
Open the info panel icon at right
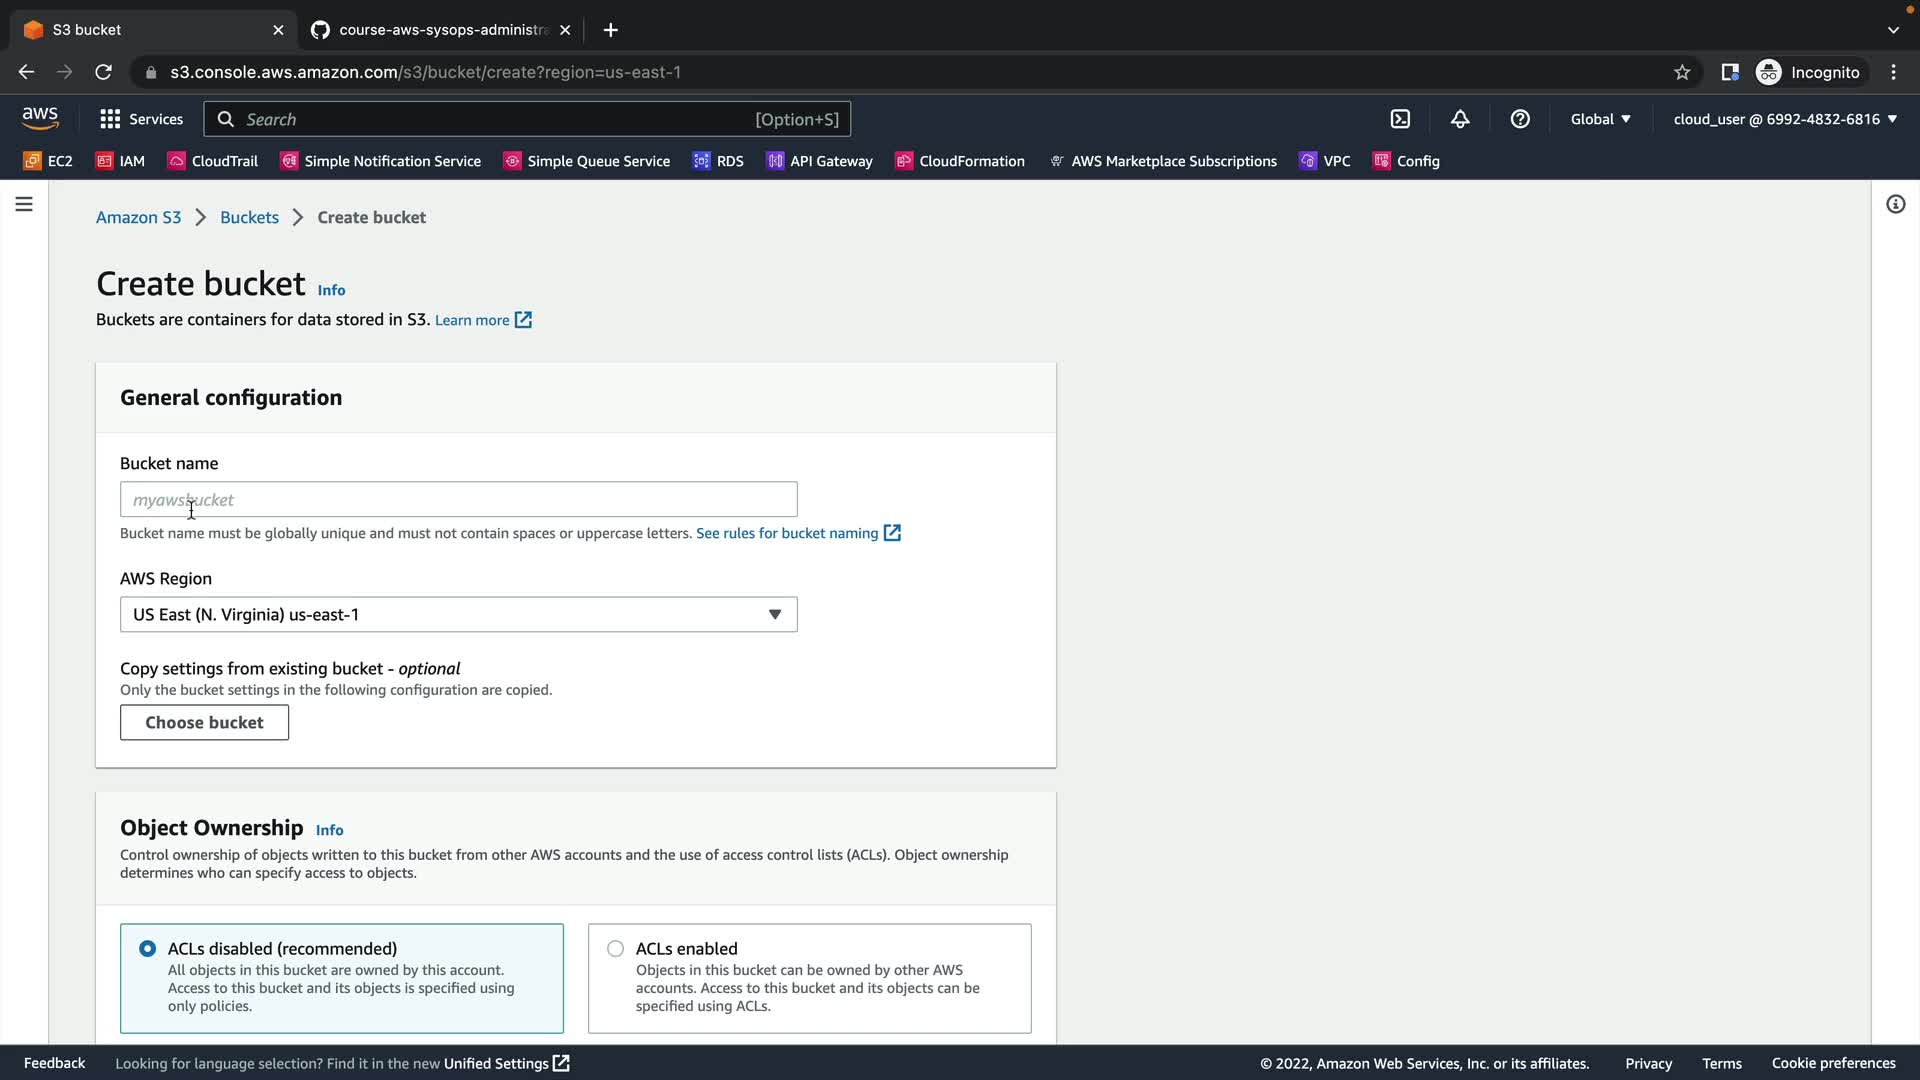coord(1895,204)
